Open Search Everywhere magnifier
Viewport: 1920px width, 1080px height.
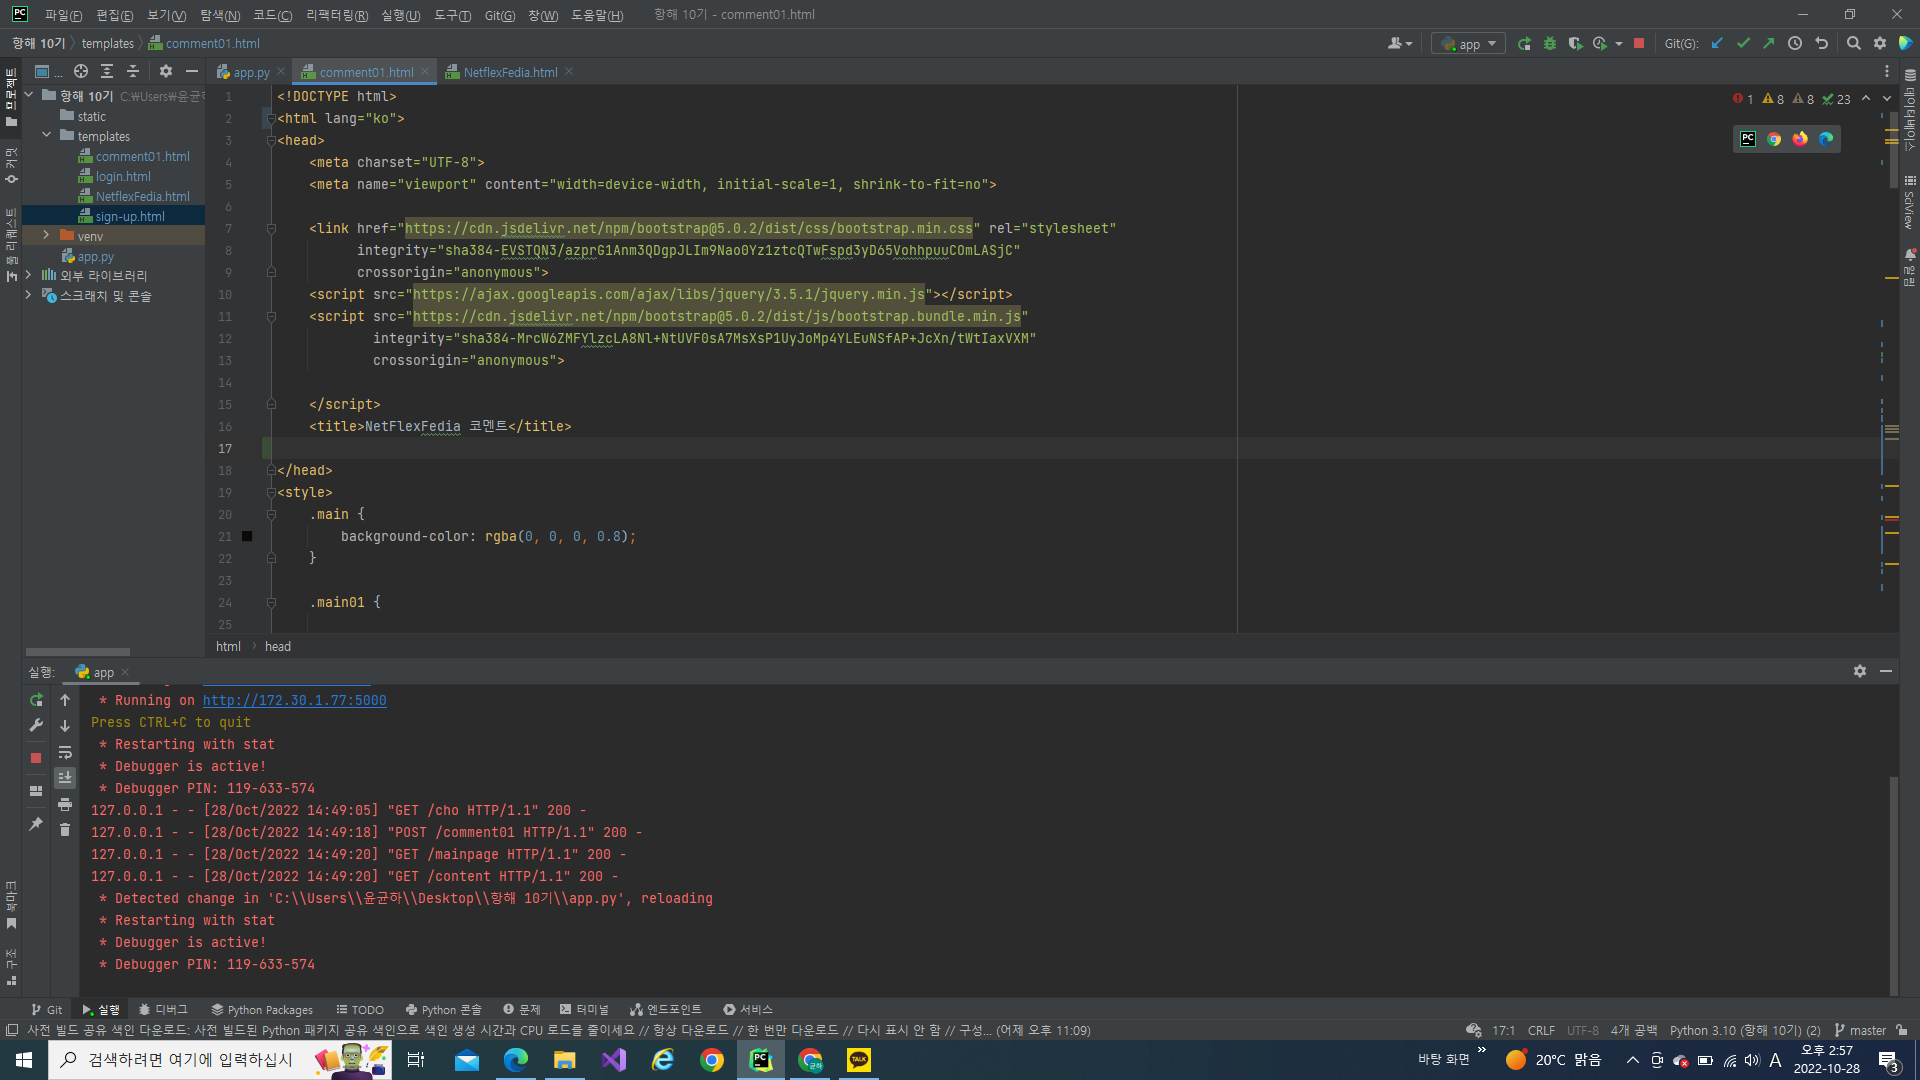pos(1854,44)
